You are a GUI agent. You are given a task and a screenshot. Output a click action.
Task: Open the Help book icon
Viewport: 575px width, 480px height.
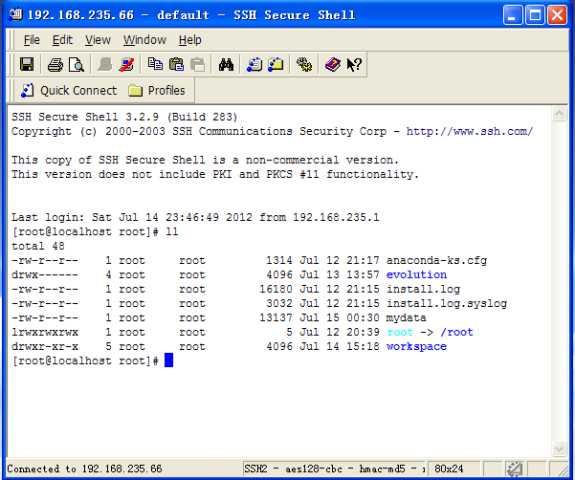click(x=333, y=65)
